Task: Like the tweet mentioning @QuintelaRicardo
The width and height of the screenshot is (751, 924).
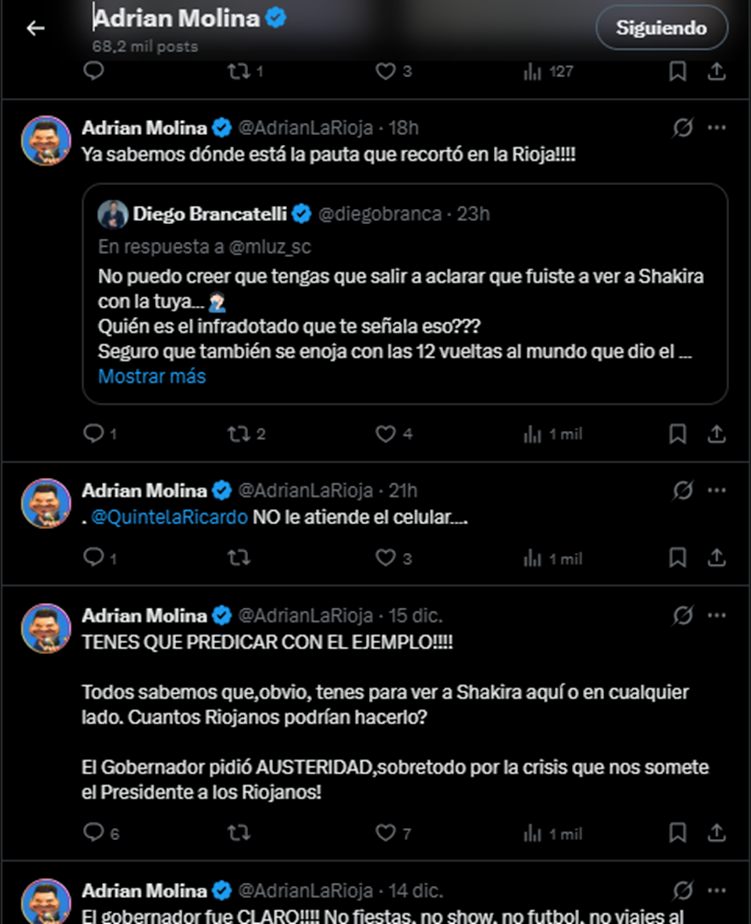Action: 386,558
